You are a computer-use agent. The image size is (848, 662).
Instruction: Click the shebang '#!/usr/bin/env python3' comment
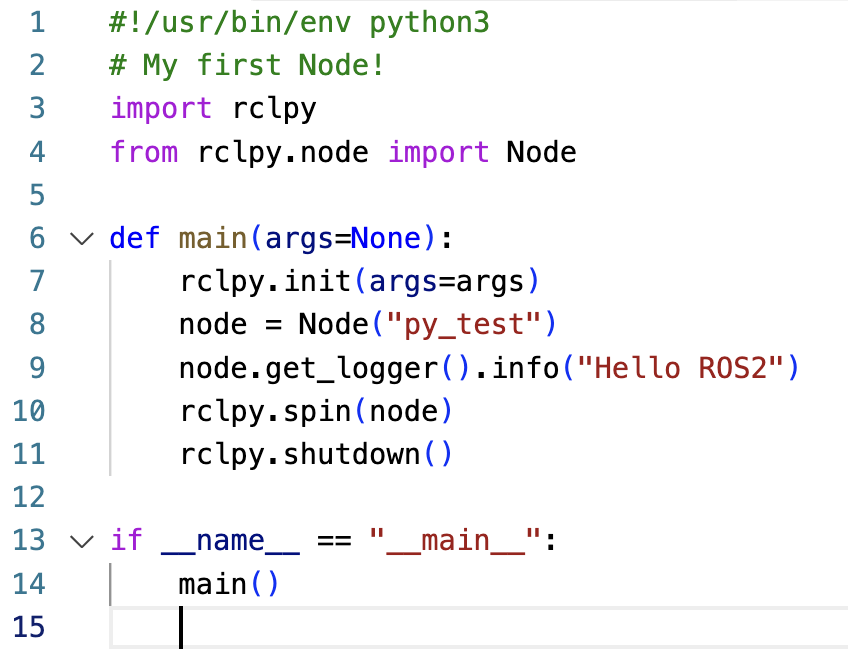(x=299, y=24)
